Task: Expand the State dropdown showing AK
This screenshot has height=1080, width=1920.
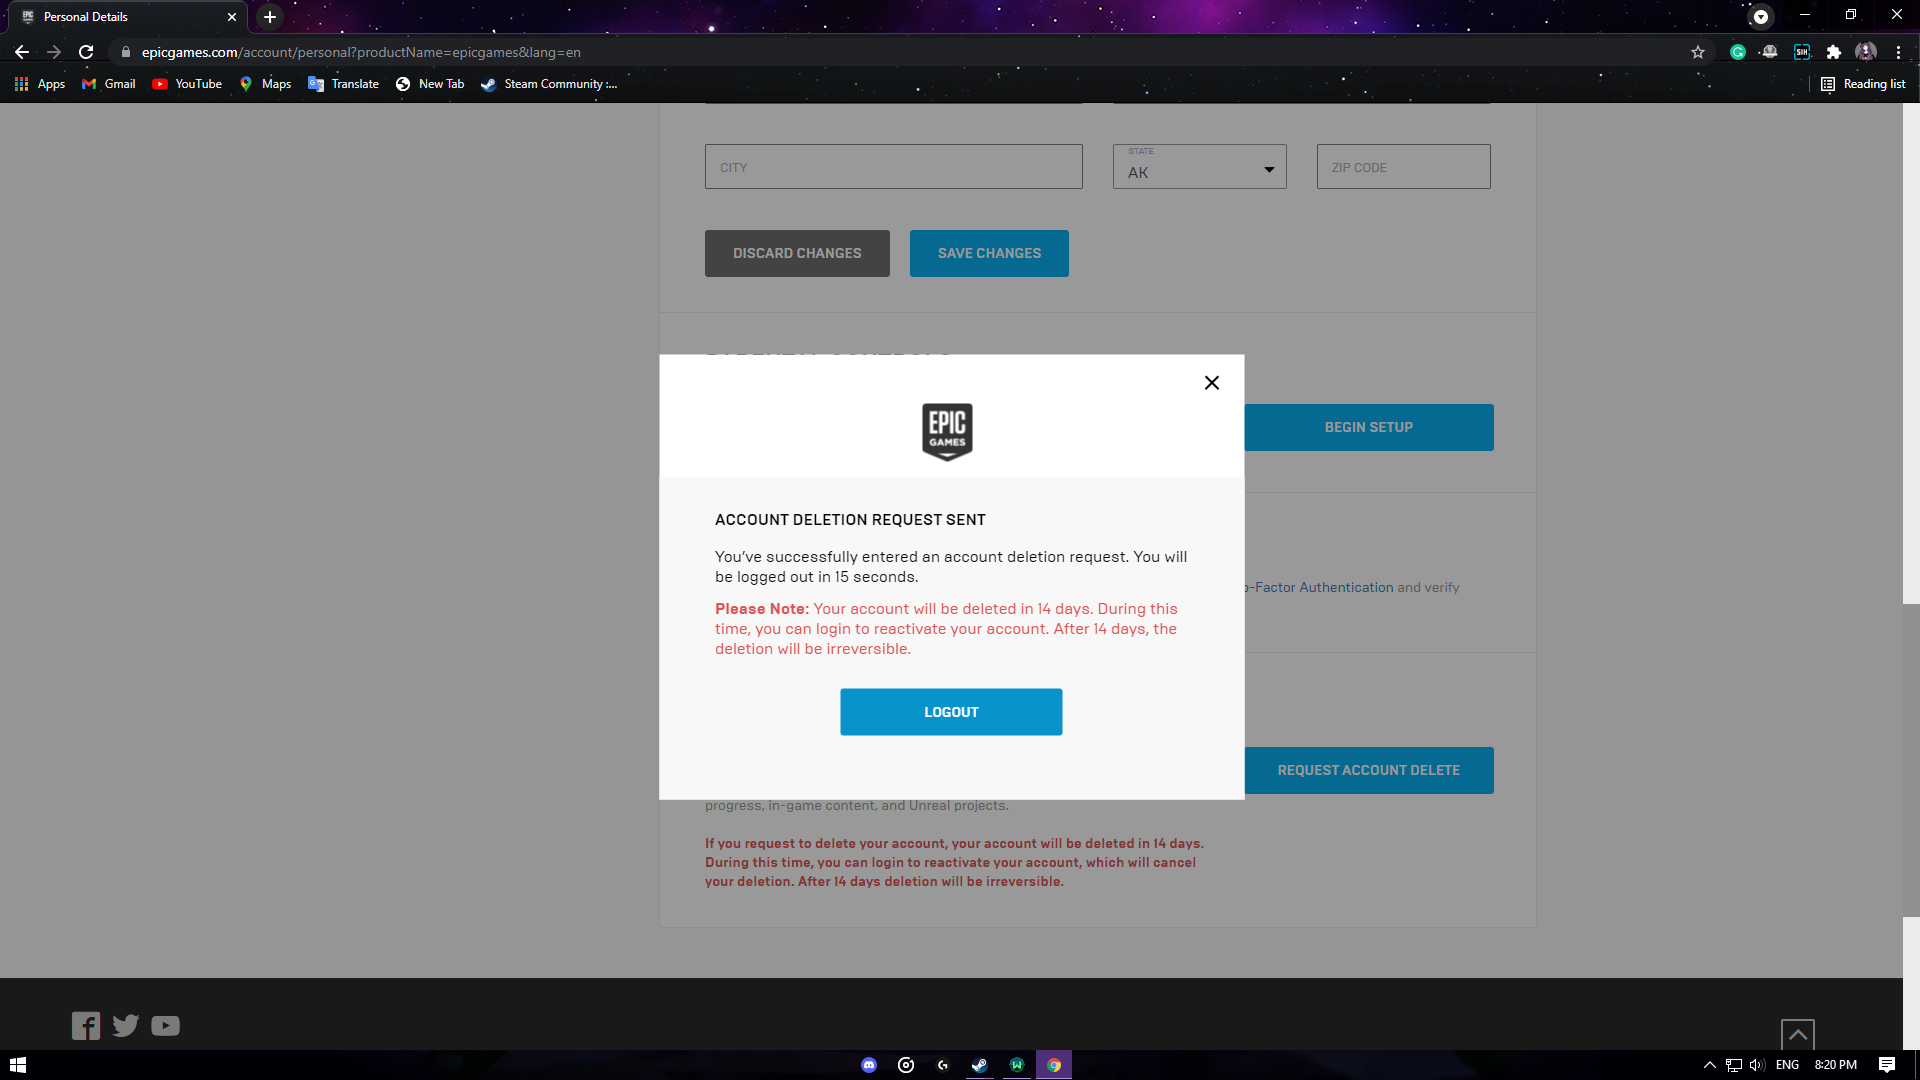Action: click(1199, 167)
